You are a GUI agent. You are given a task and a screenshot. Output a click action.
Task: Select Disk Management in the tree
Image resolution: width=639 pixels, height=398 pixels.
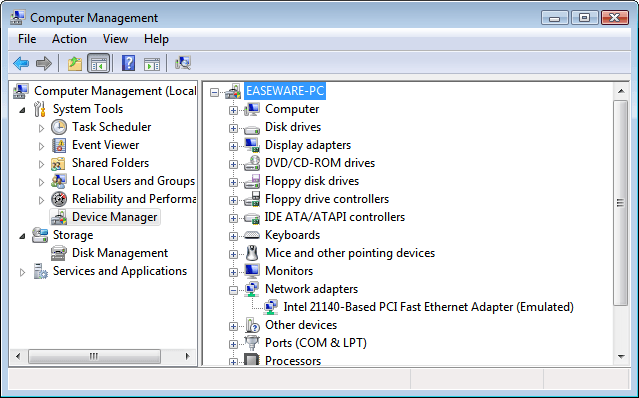point(120,253)
